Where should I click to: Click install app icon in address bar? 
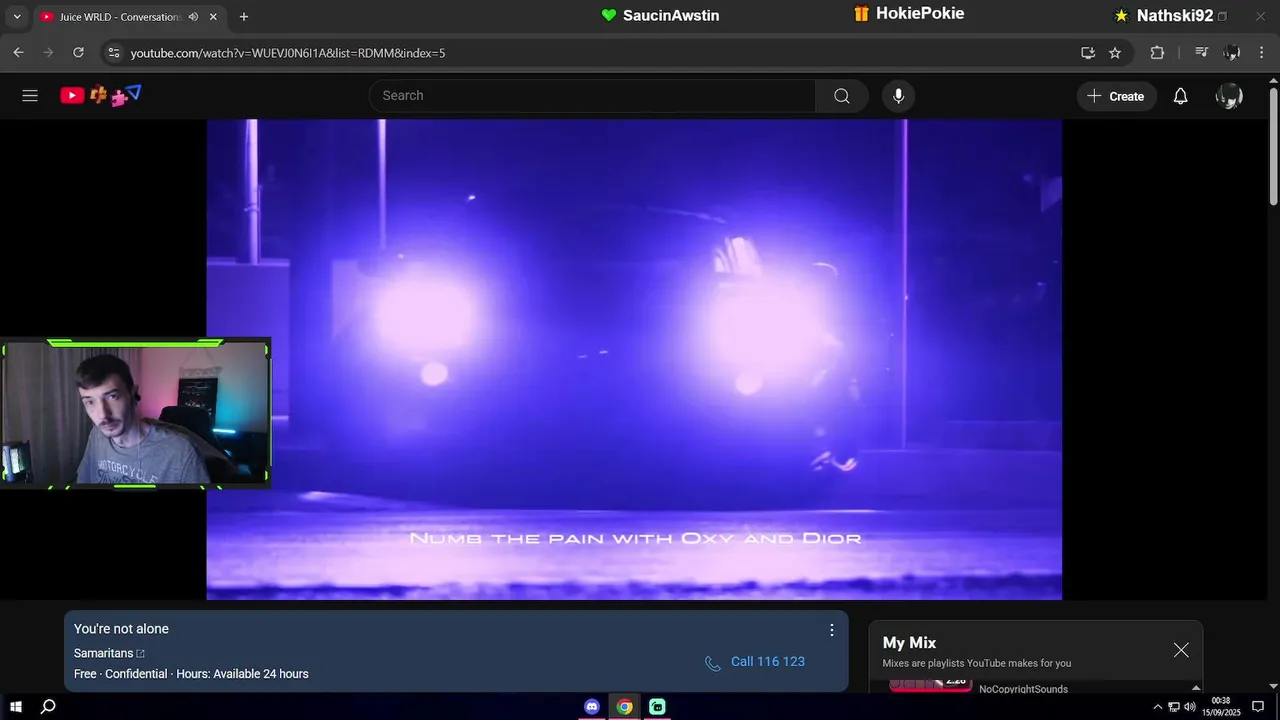[1088, 53]
